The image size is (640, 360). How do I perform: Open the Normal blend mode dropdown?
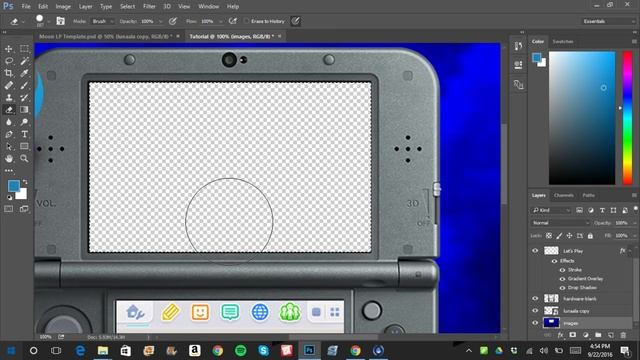560,223
